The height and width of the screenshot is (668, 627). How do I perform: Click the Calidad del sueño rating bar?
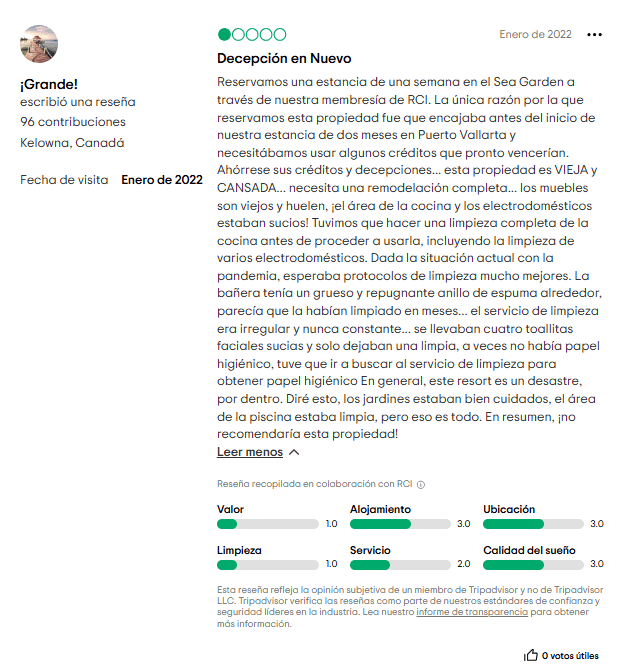tap(533, 565)
